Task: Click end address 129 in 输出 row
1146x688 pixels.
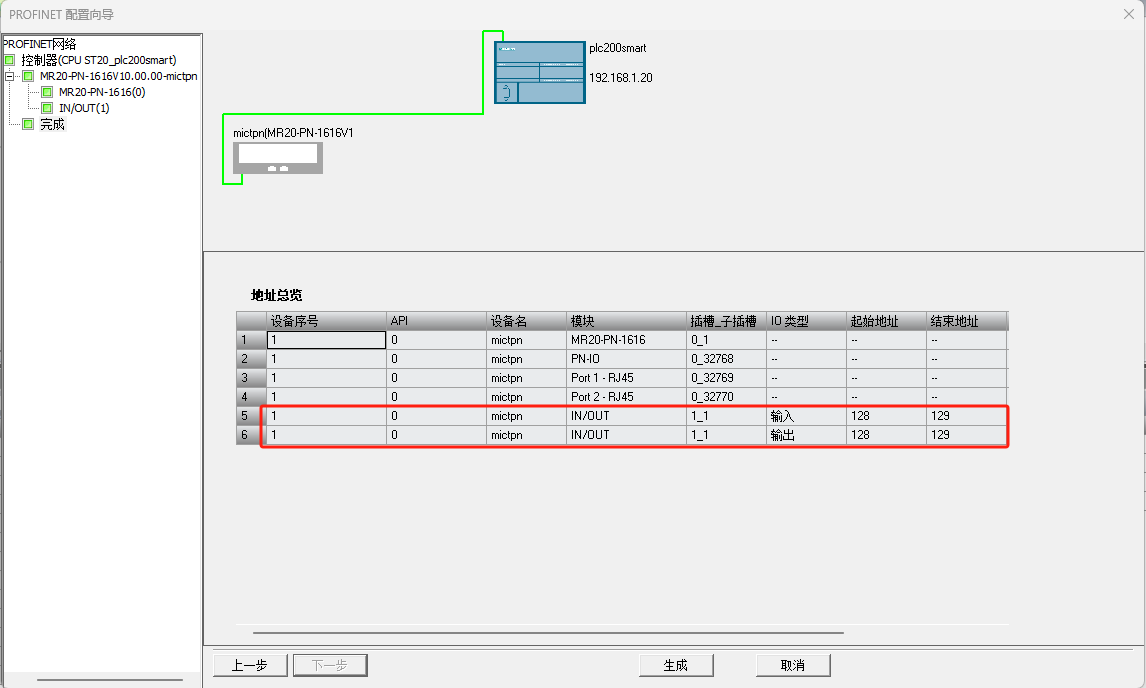Action: [x=966, y=435]
